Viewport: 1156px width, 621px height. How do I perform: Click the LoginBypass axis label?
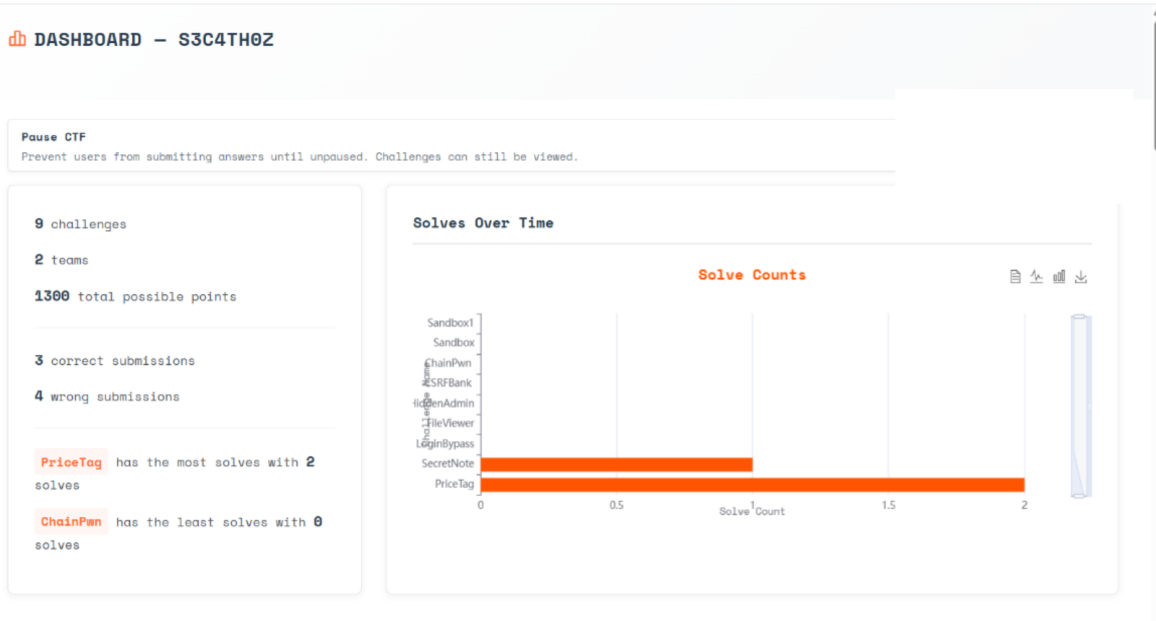(445, 443)
